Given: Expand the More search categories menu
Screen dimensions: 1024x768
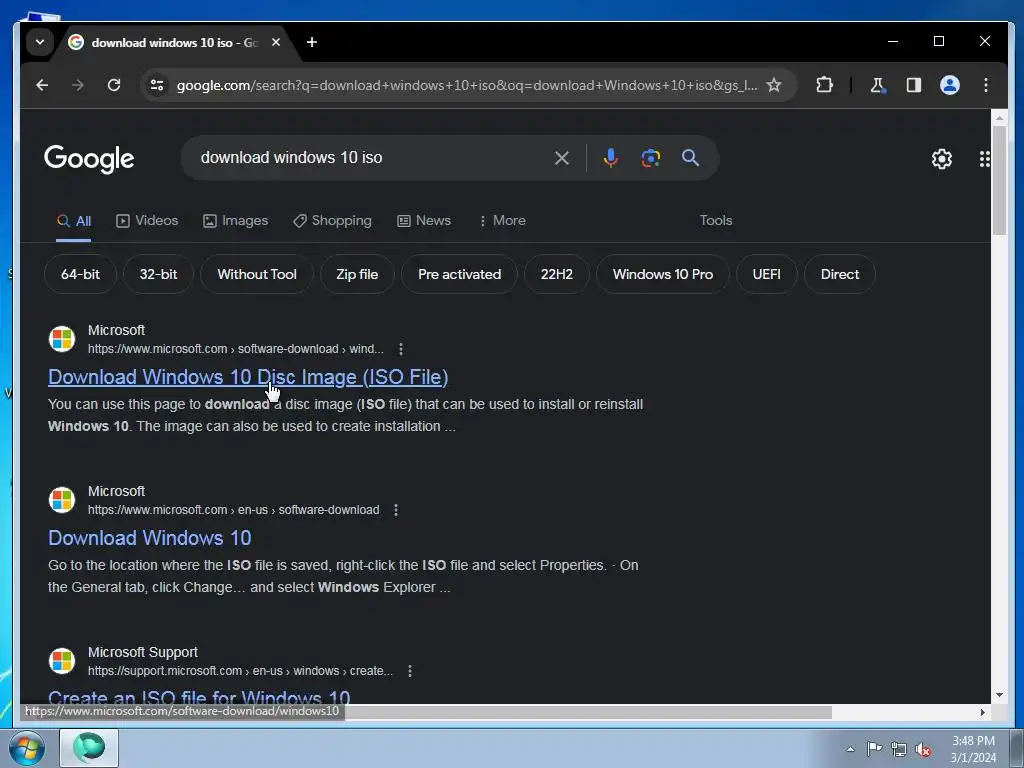Looking at the screenshot, I should click(x=502, y=221).
